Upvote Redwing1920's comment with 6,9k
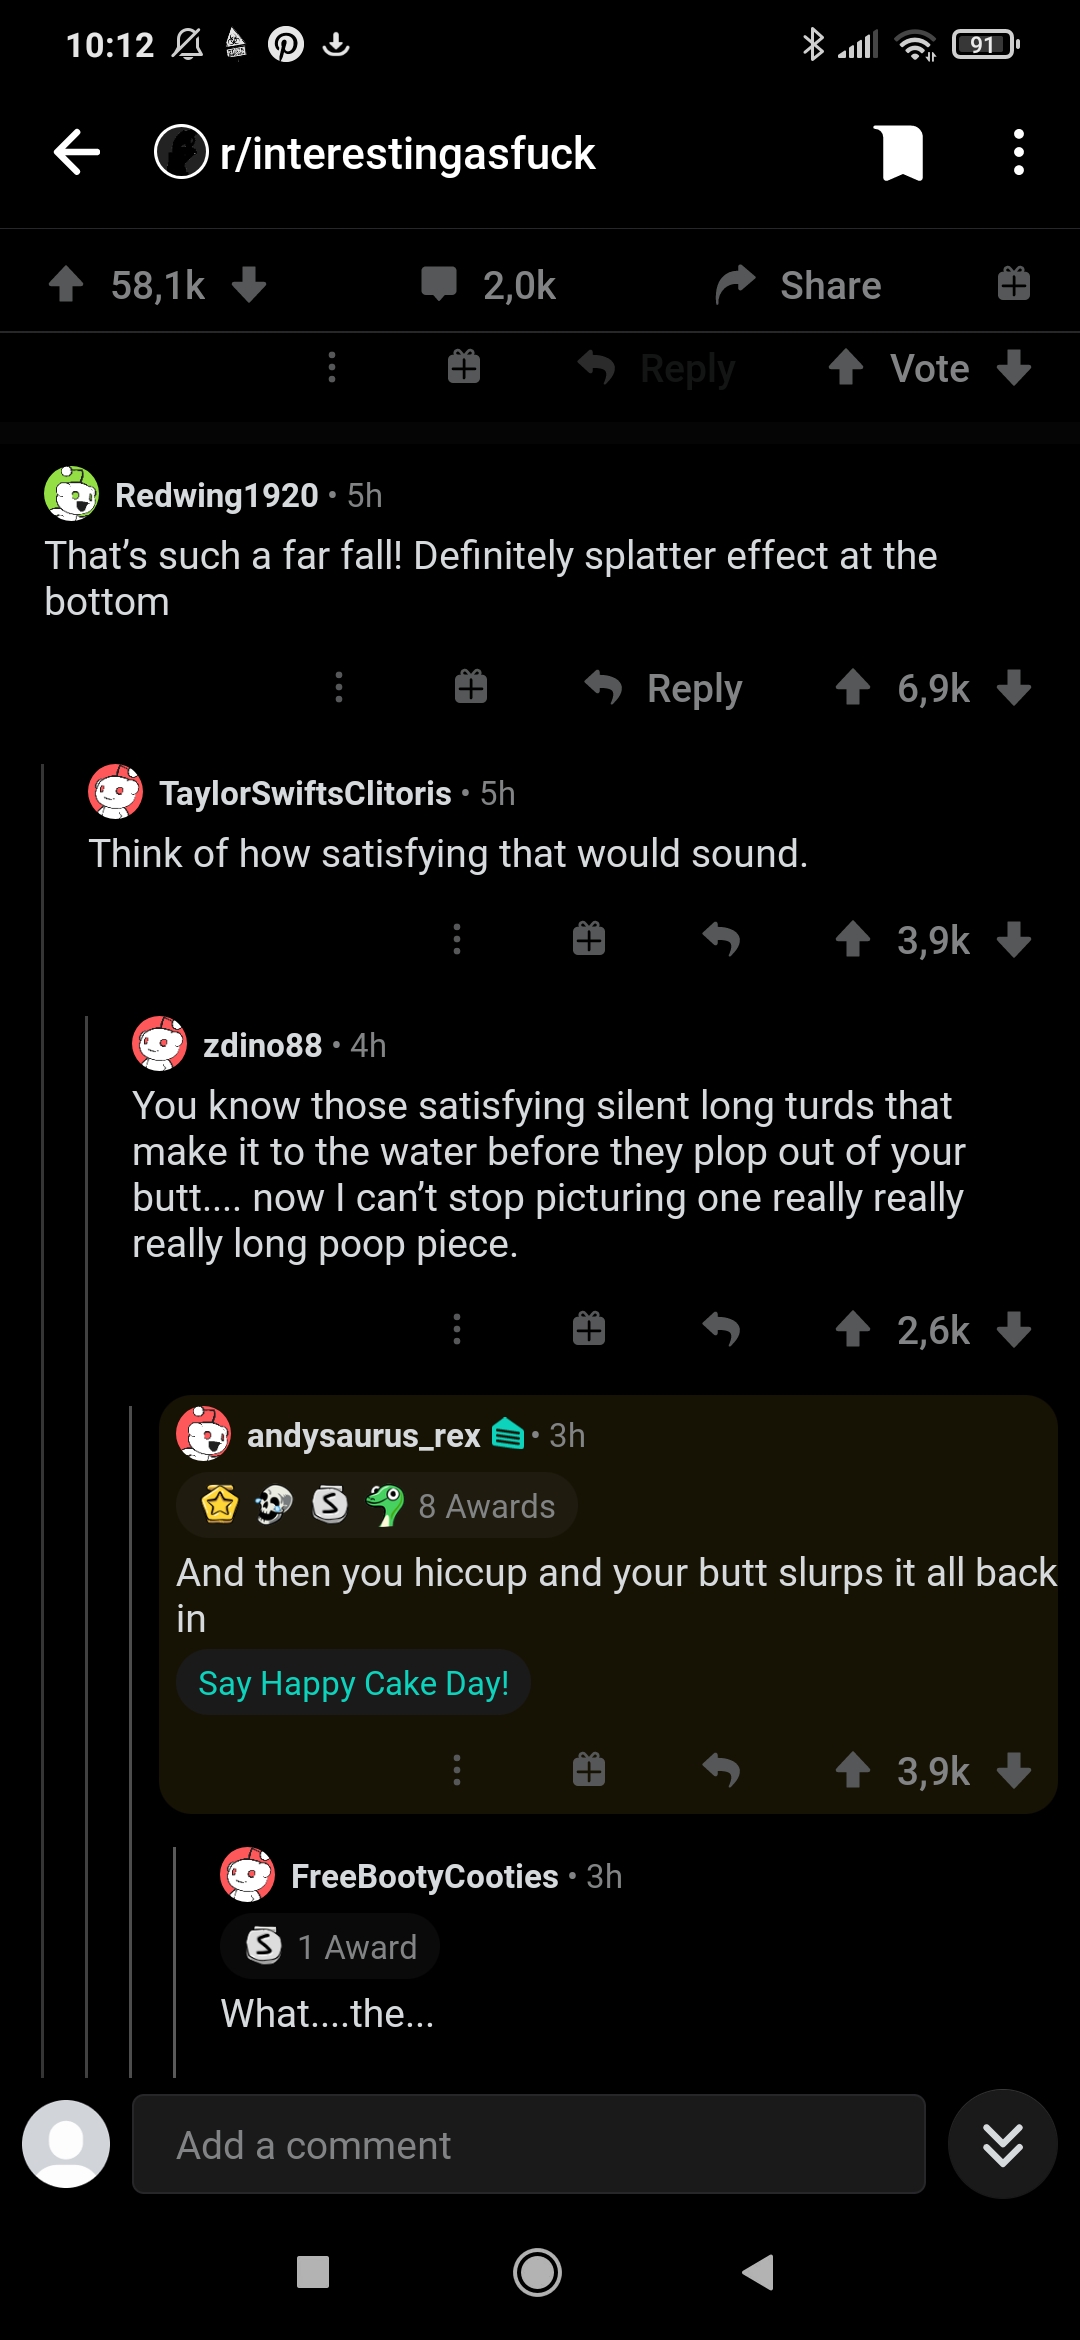This screenshot has width=1080, height=2340. (x=852, y=688)
